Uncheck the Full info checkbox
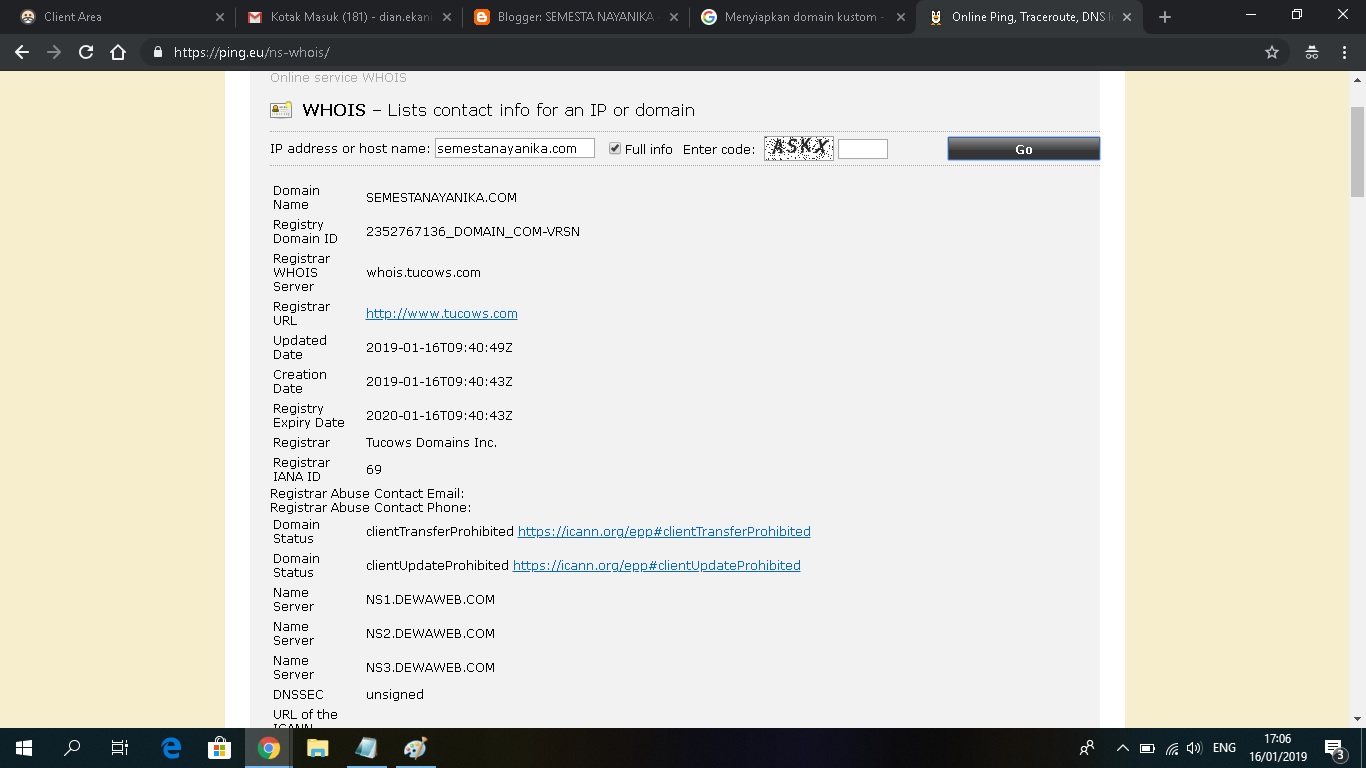 (x=615, y=148)
